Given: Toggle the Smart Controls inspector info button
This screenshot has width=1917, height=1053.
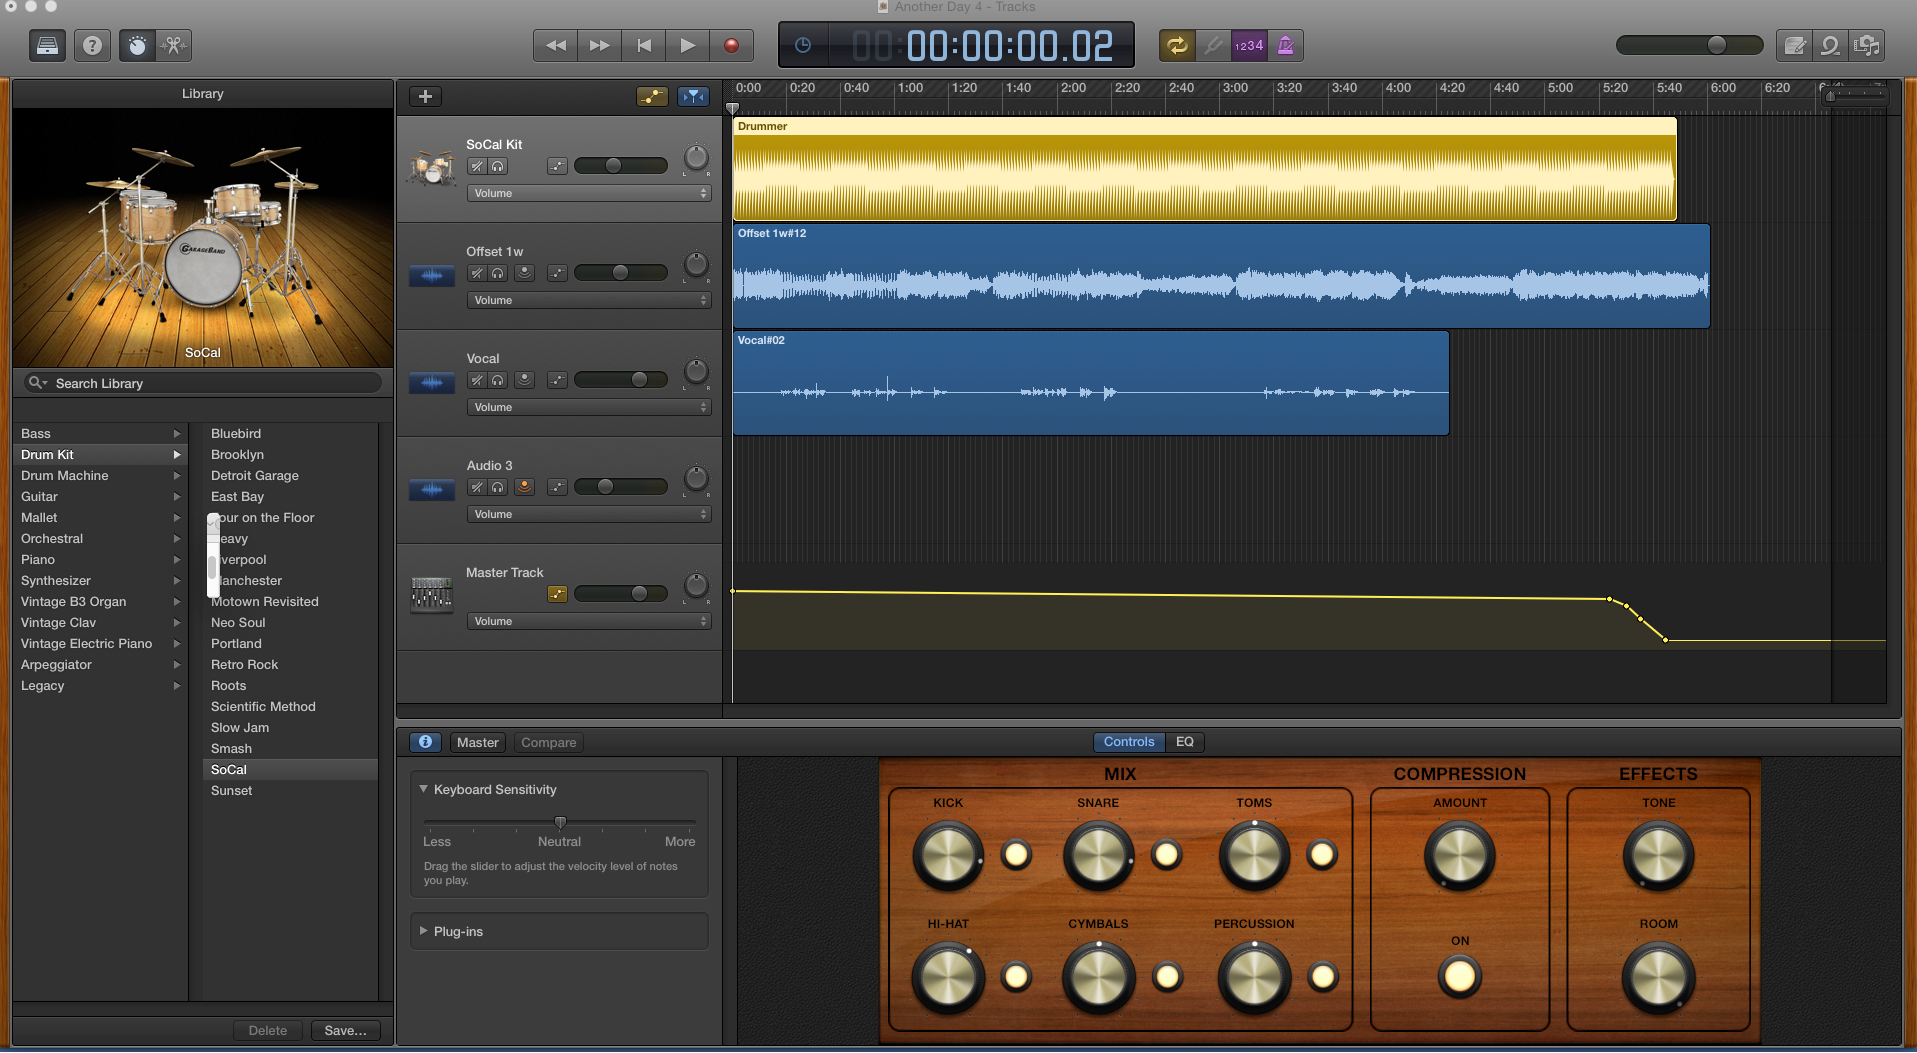Looking at the screenshot, I should coord(425,742).
